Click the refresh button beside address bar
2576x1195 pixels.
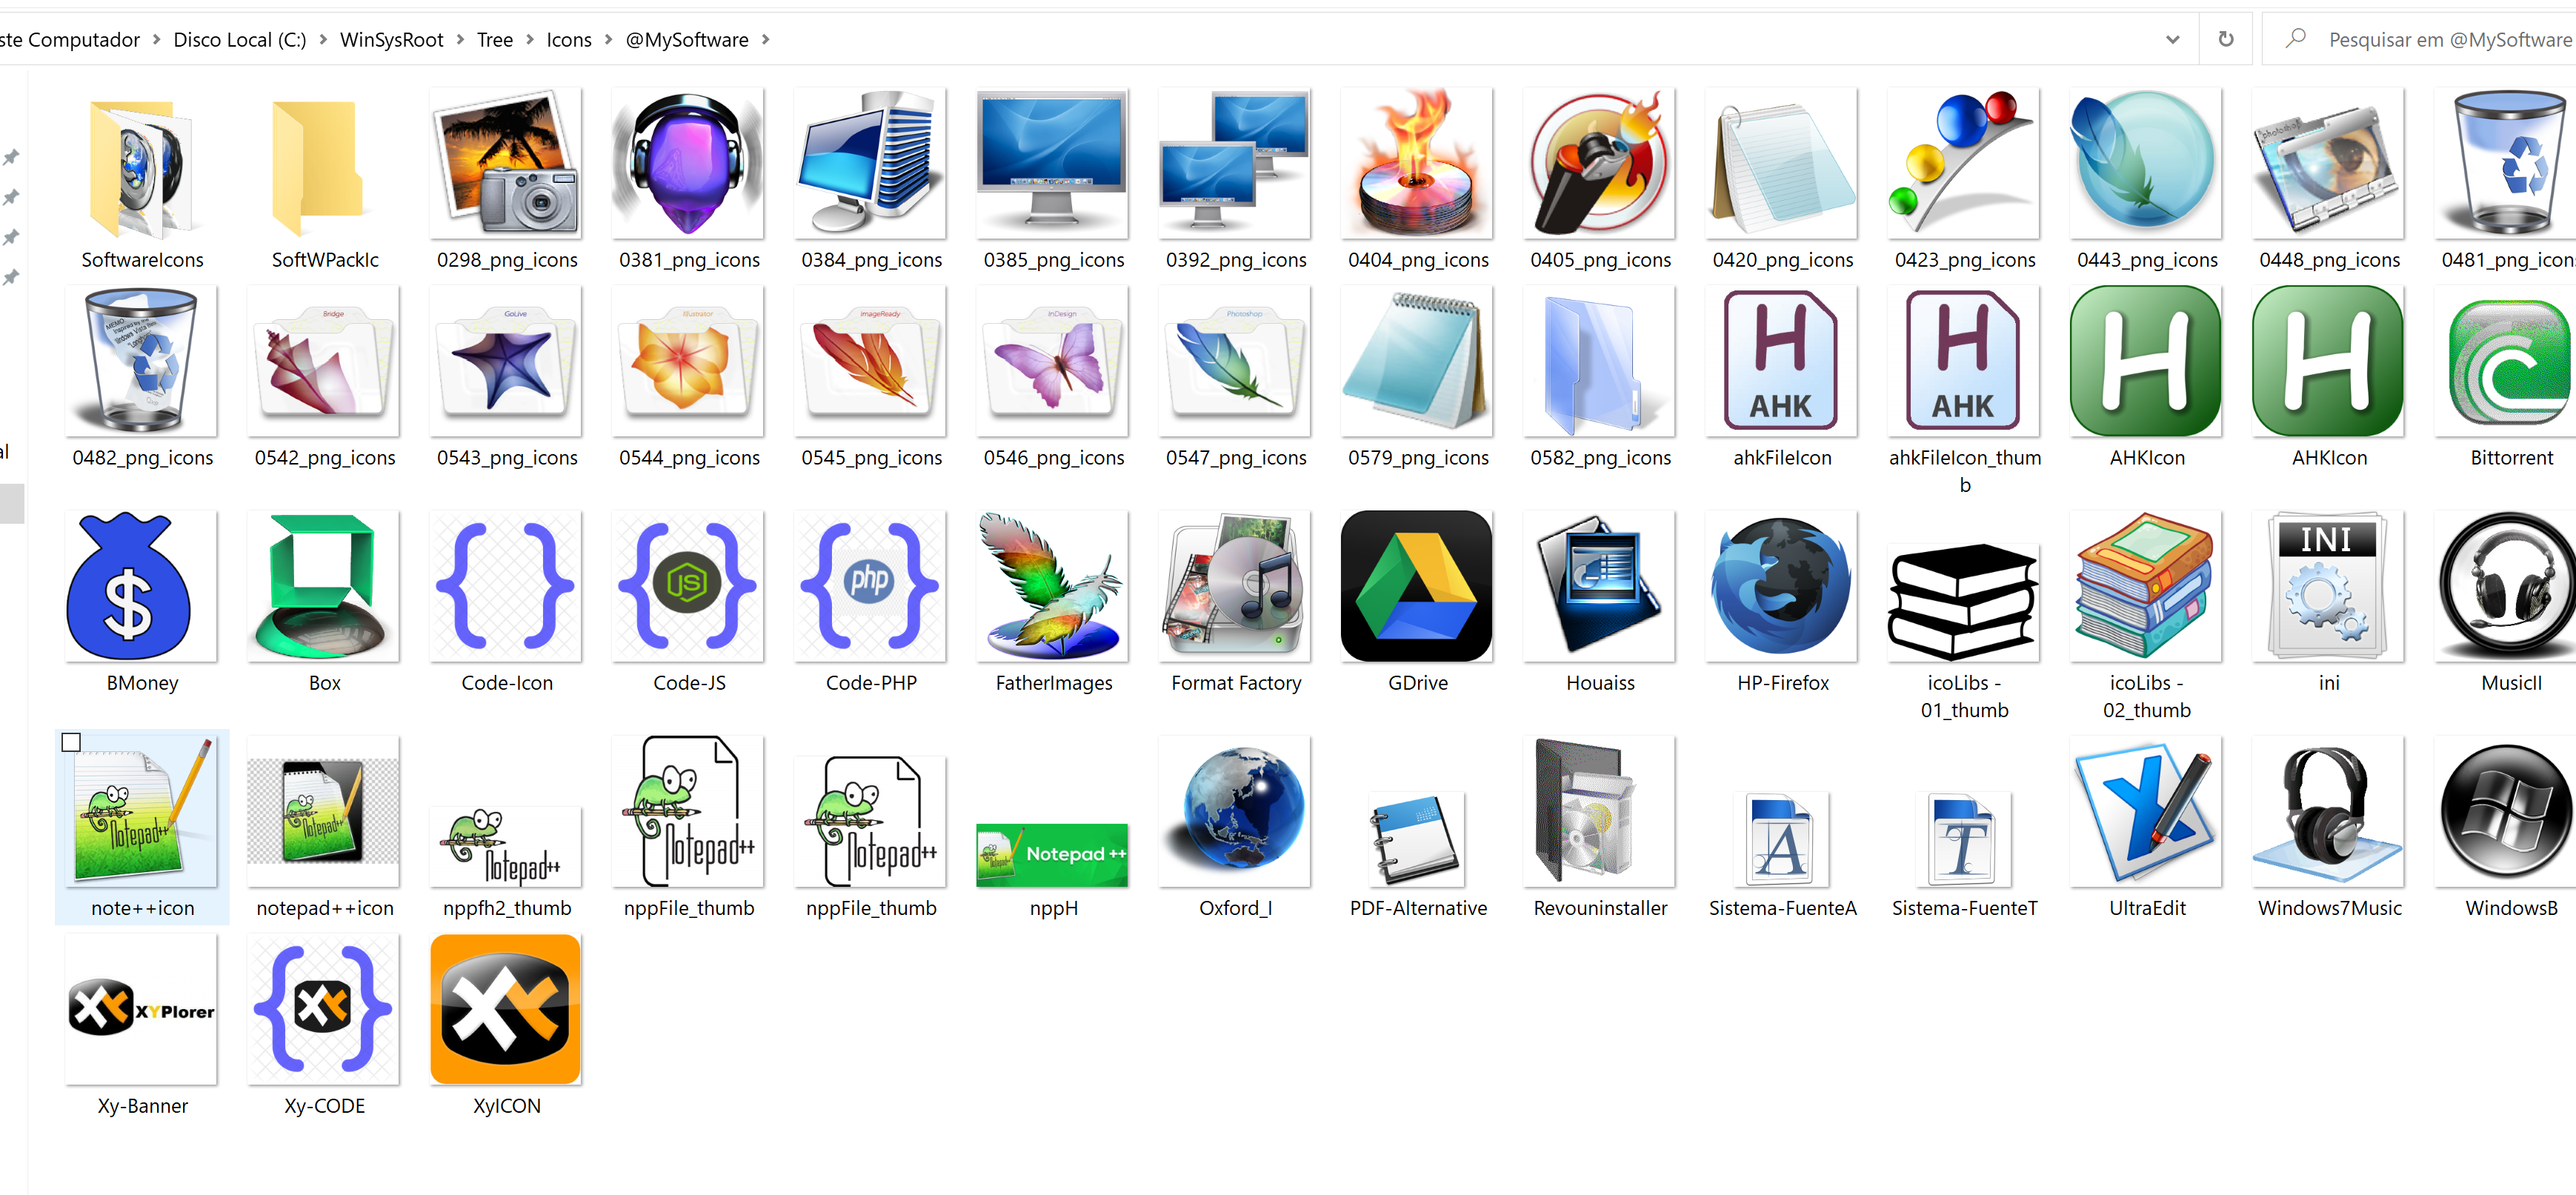[x=2225, y=40]
